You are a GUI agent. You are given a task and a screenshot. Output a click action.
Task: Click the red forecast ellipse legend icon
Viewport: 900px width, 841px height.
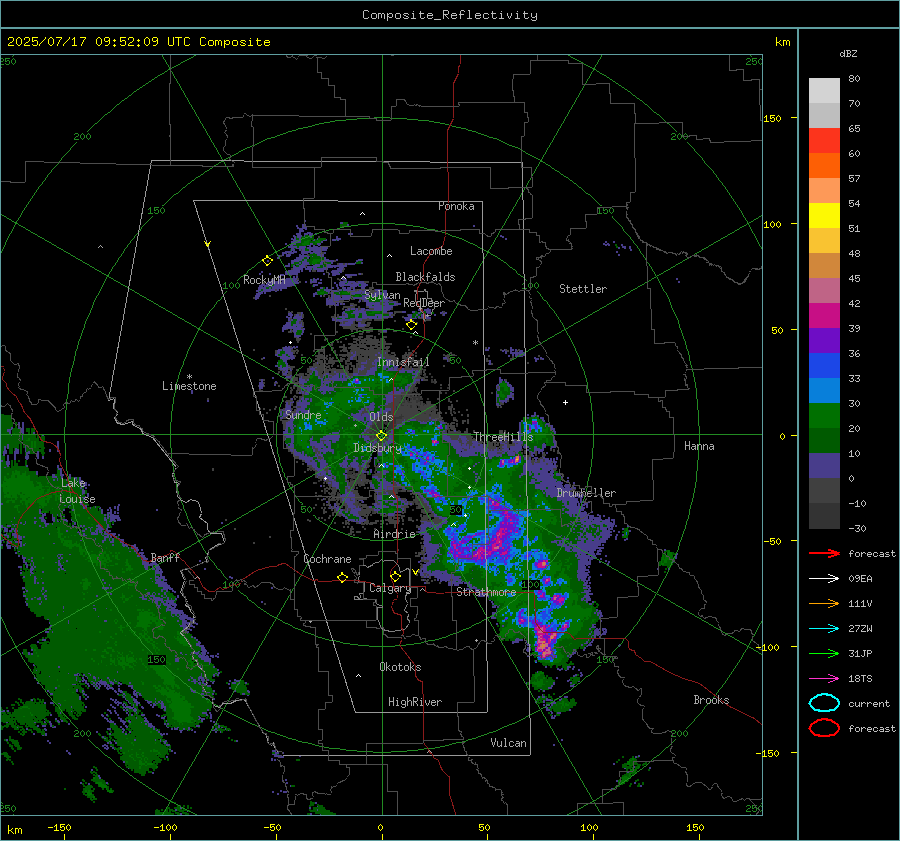(824, 728)
